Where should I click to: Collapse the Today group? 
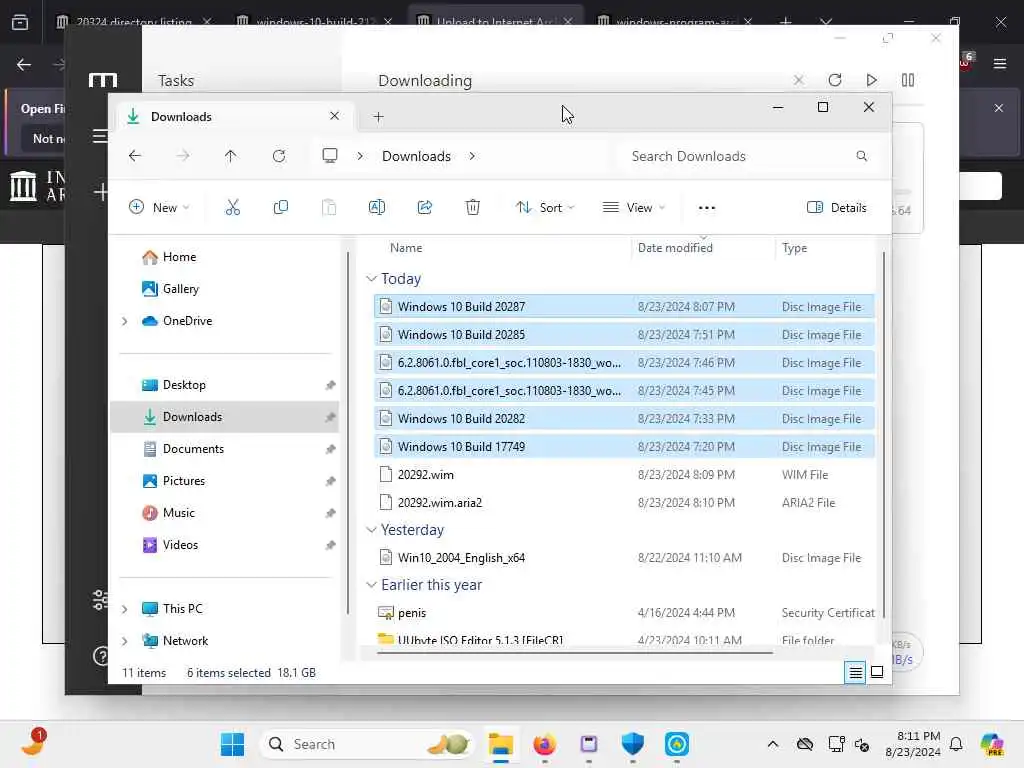[x=372, y=279]
